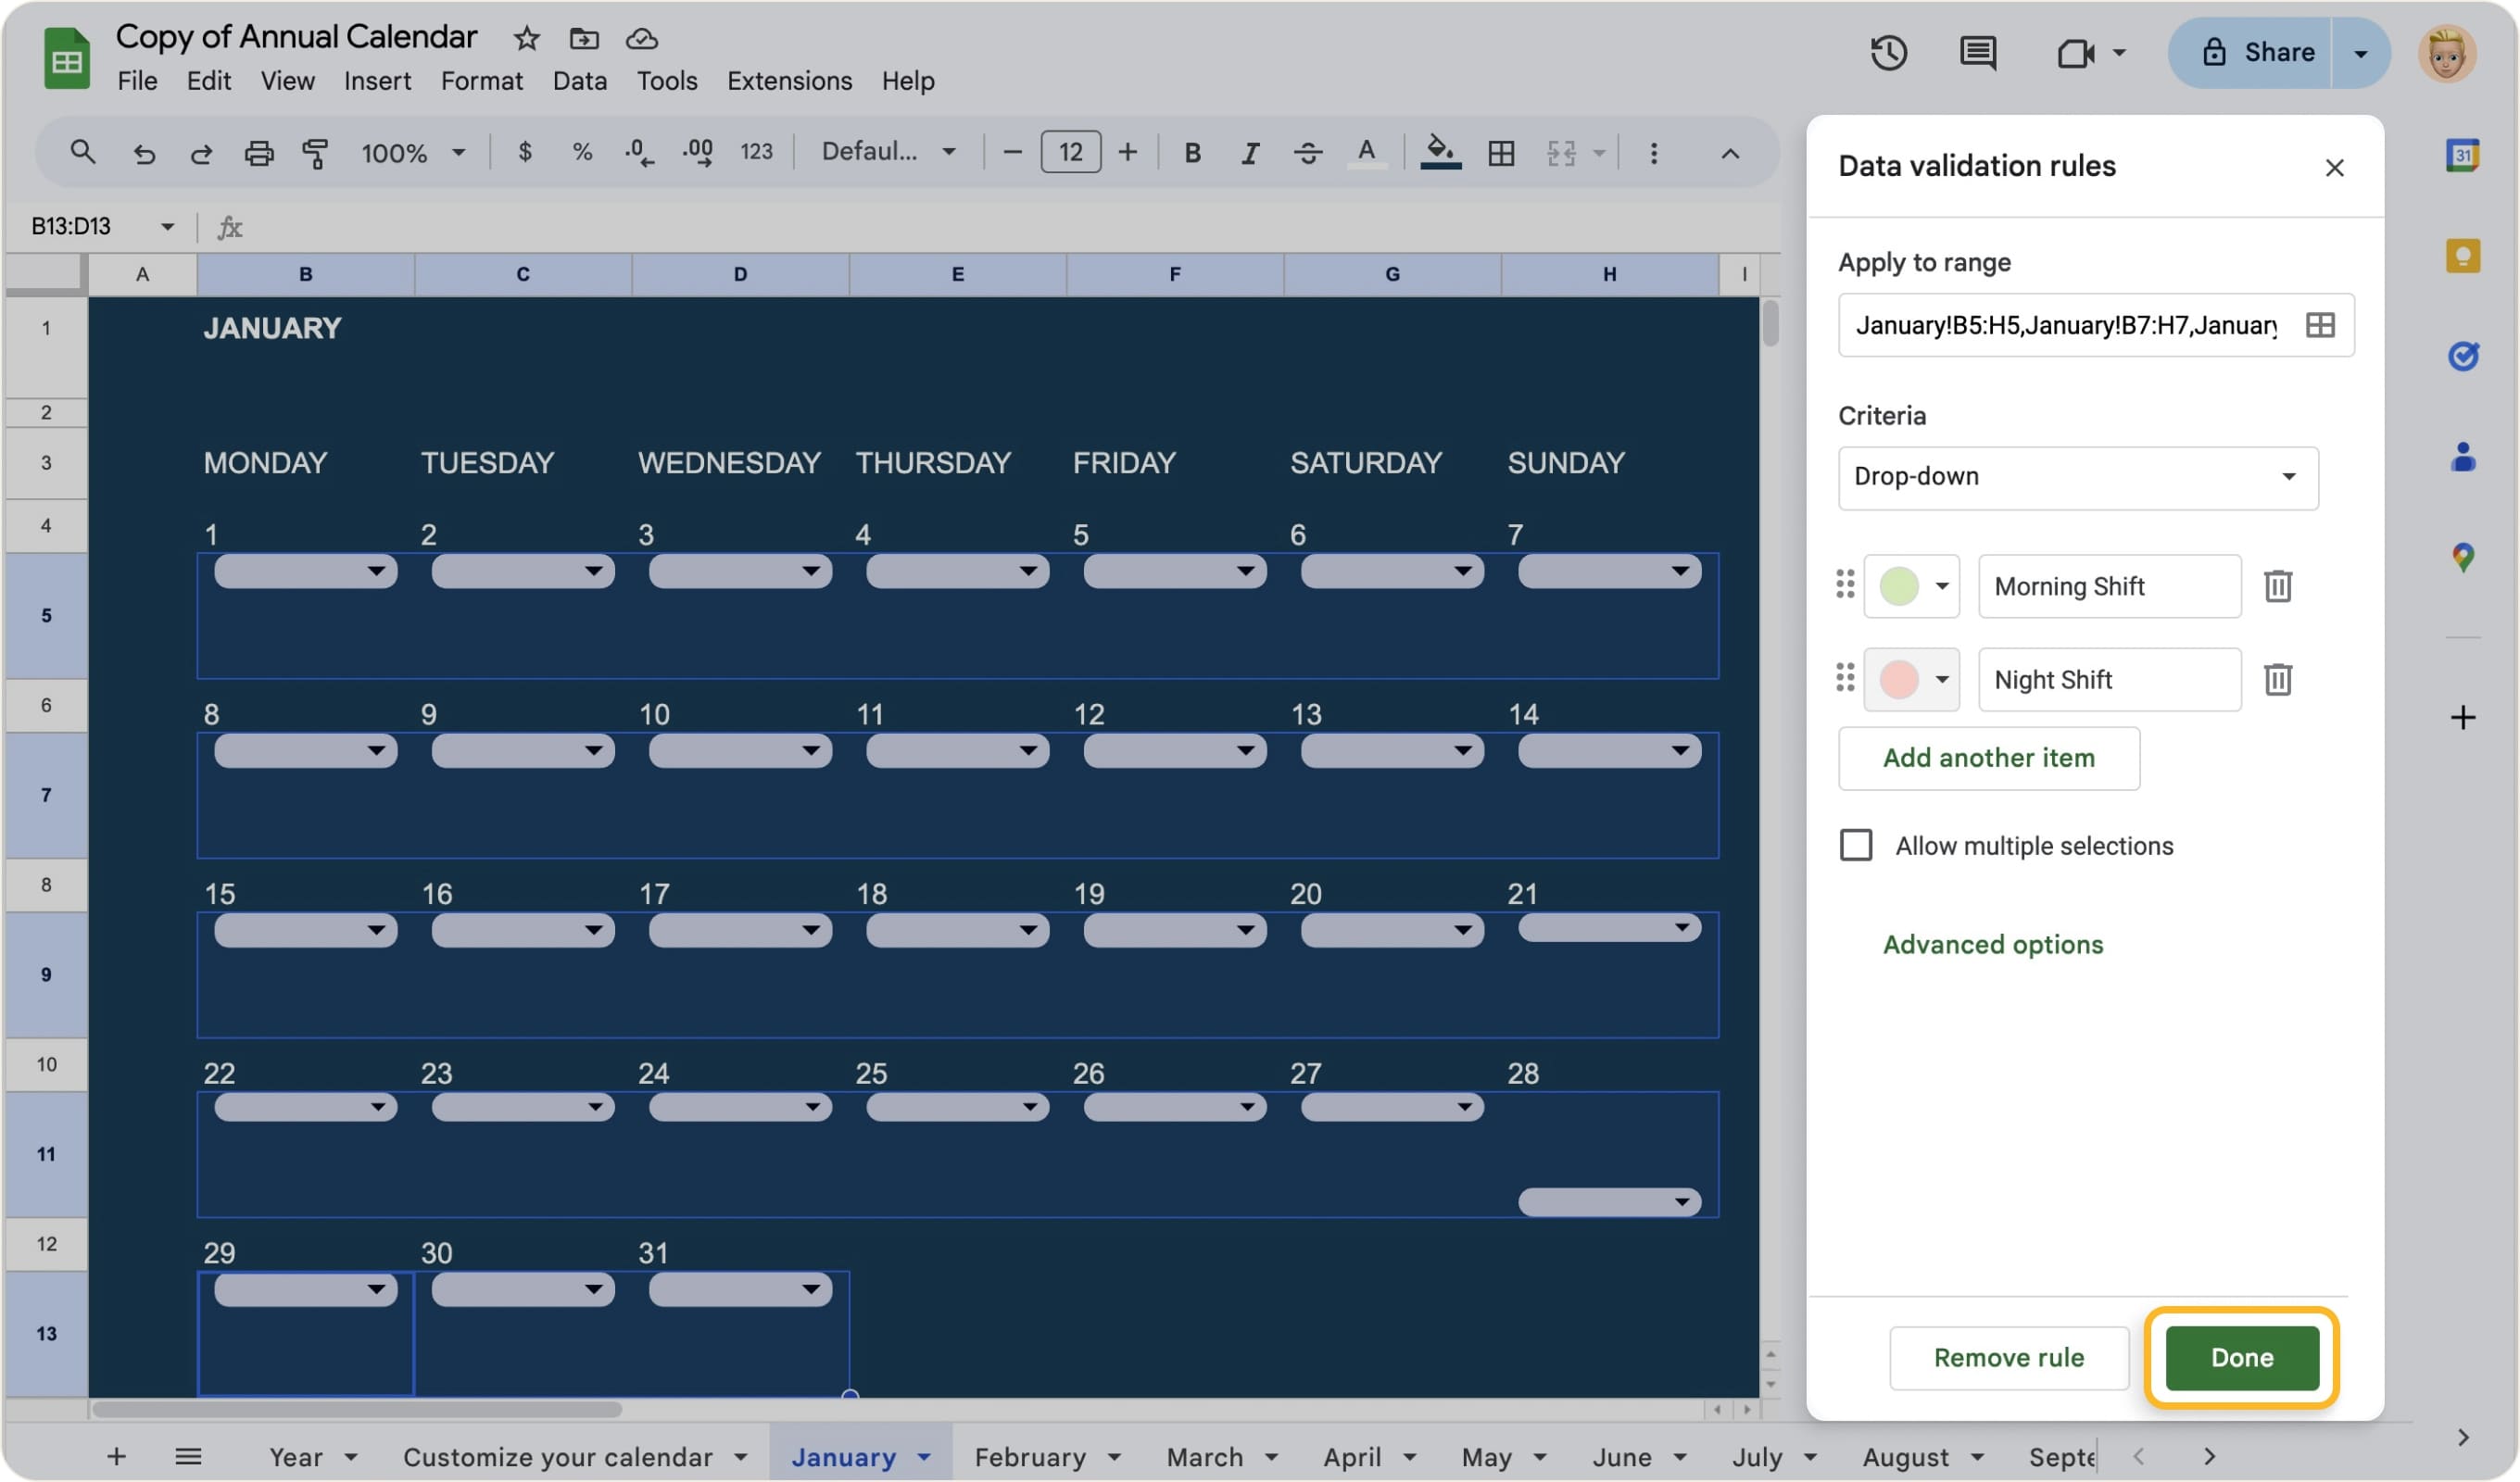Click Add another item

pyautogui.click(x=1988, y=758)
